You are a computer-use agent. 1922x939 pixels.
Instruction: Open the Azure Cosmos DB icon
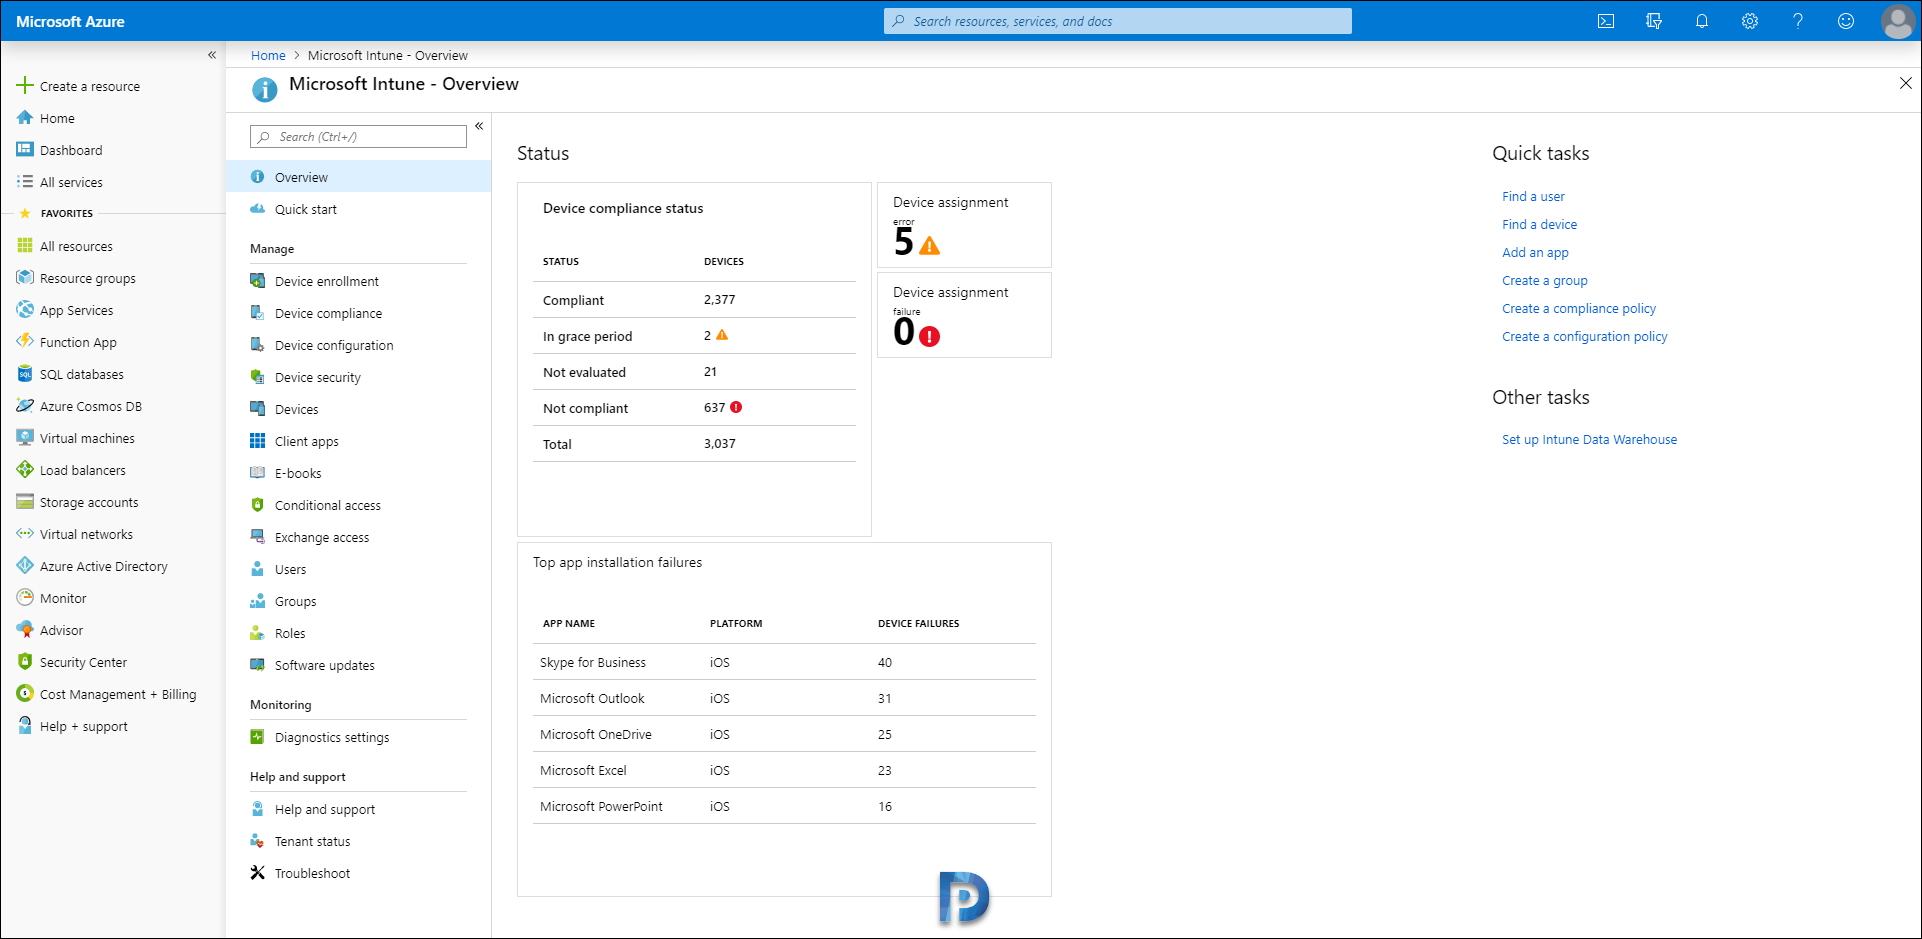click(25, 406)
